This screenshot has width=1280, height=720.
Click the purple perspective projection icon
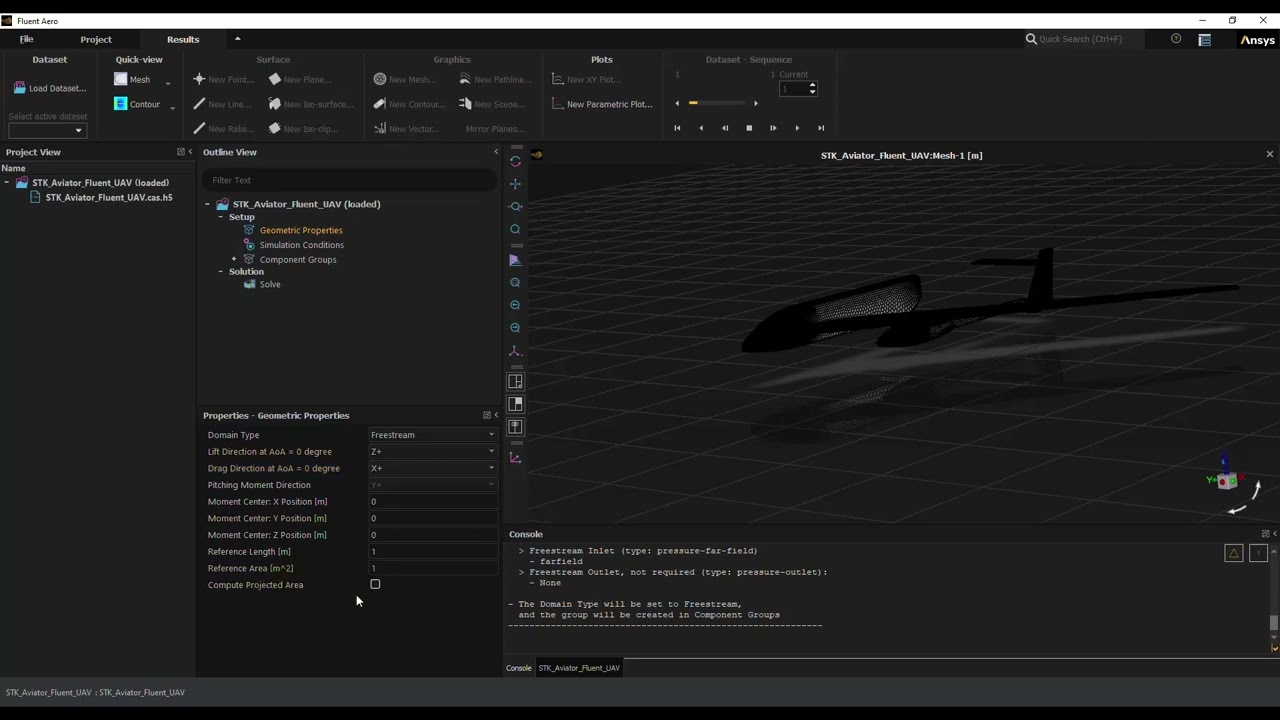point(515,260)
